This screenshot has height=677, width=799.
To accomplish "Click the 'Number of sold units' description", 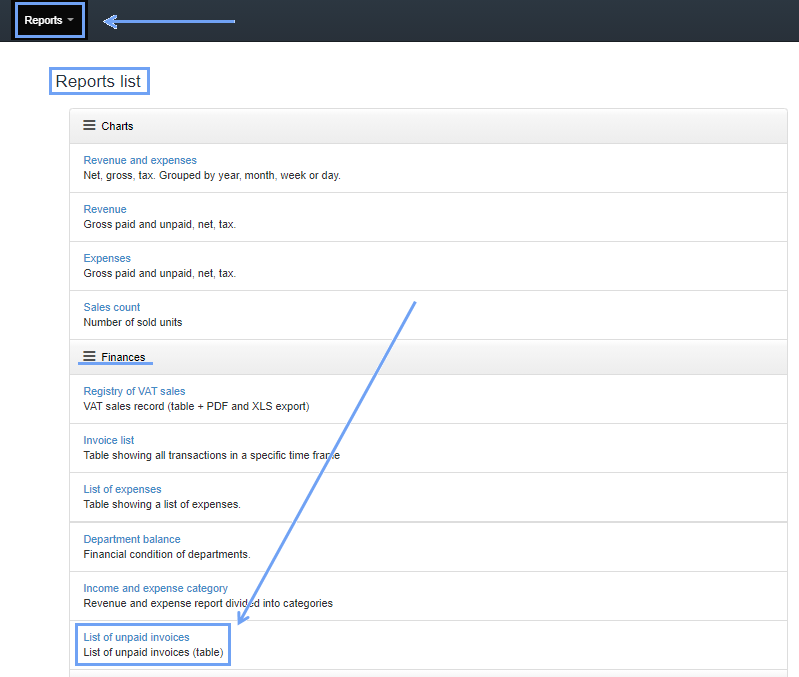I will [x=133, y=322].
